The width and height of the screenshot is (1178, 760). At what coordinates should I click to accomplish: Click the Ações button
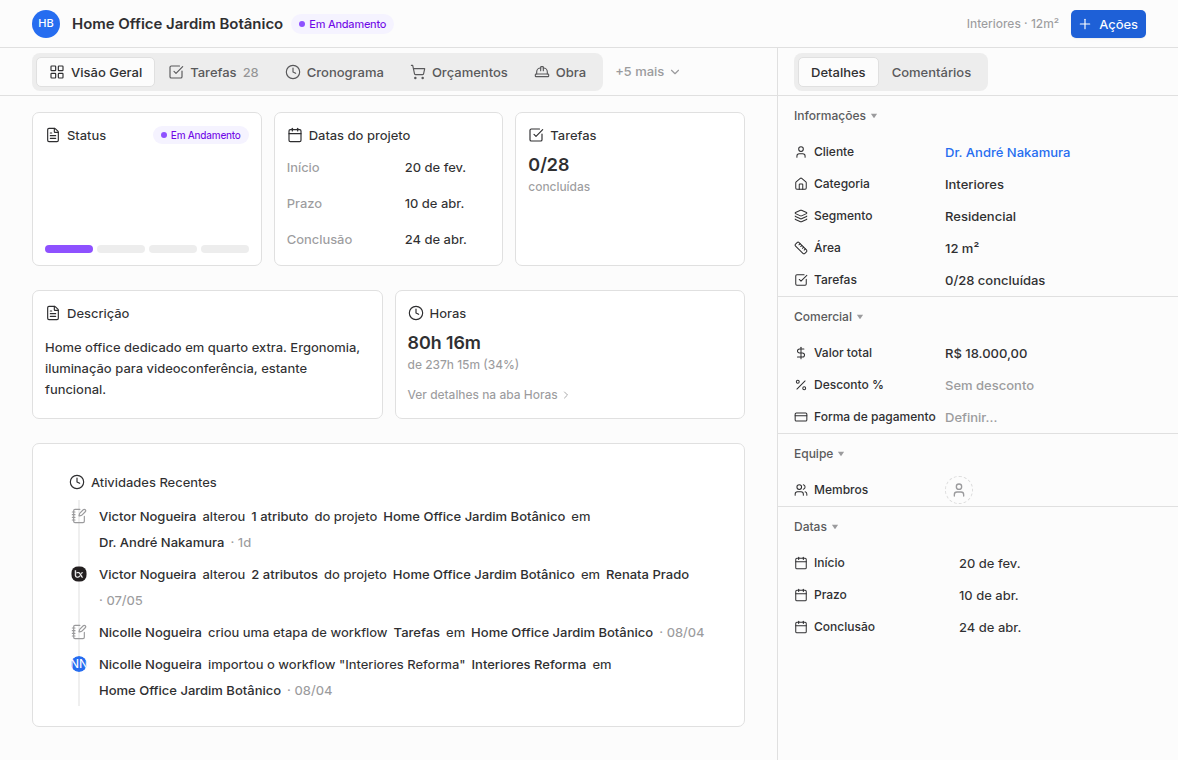pyautogui.click(x=1108, y=24)
